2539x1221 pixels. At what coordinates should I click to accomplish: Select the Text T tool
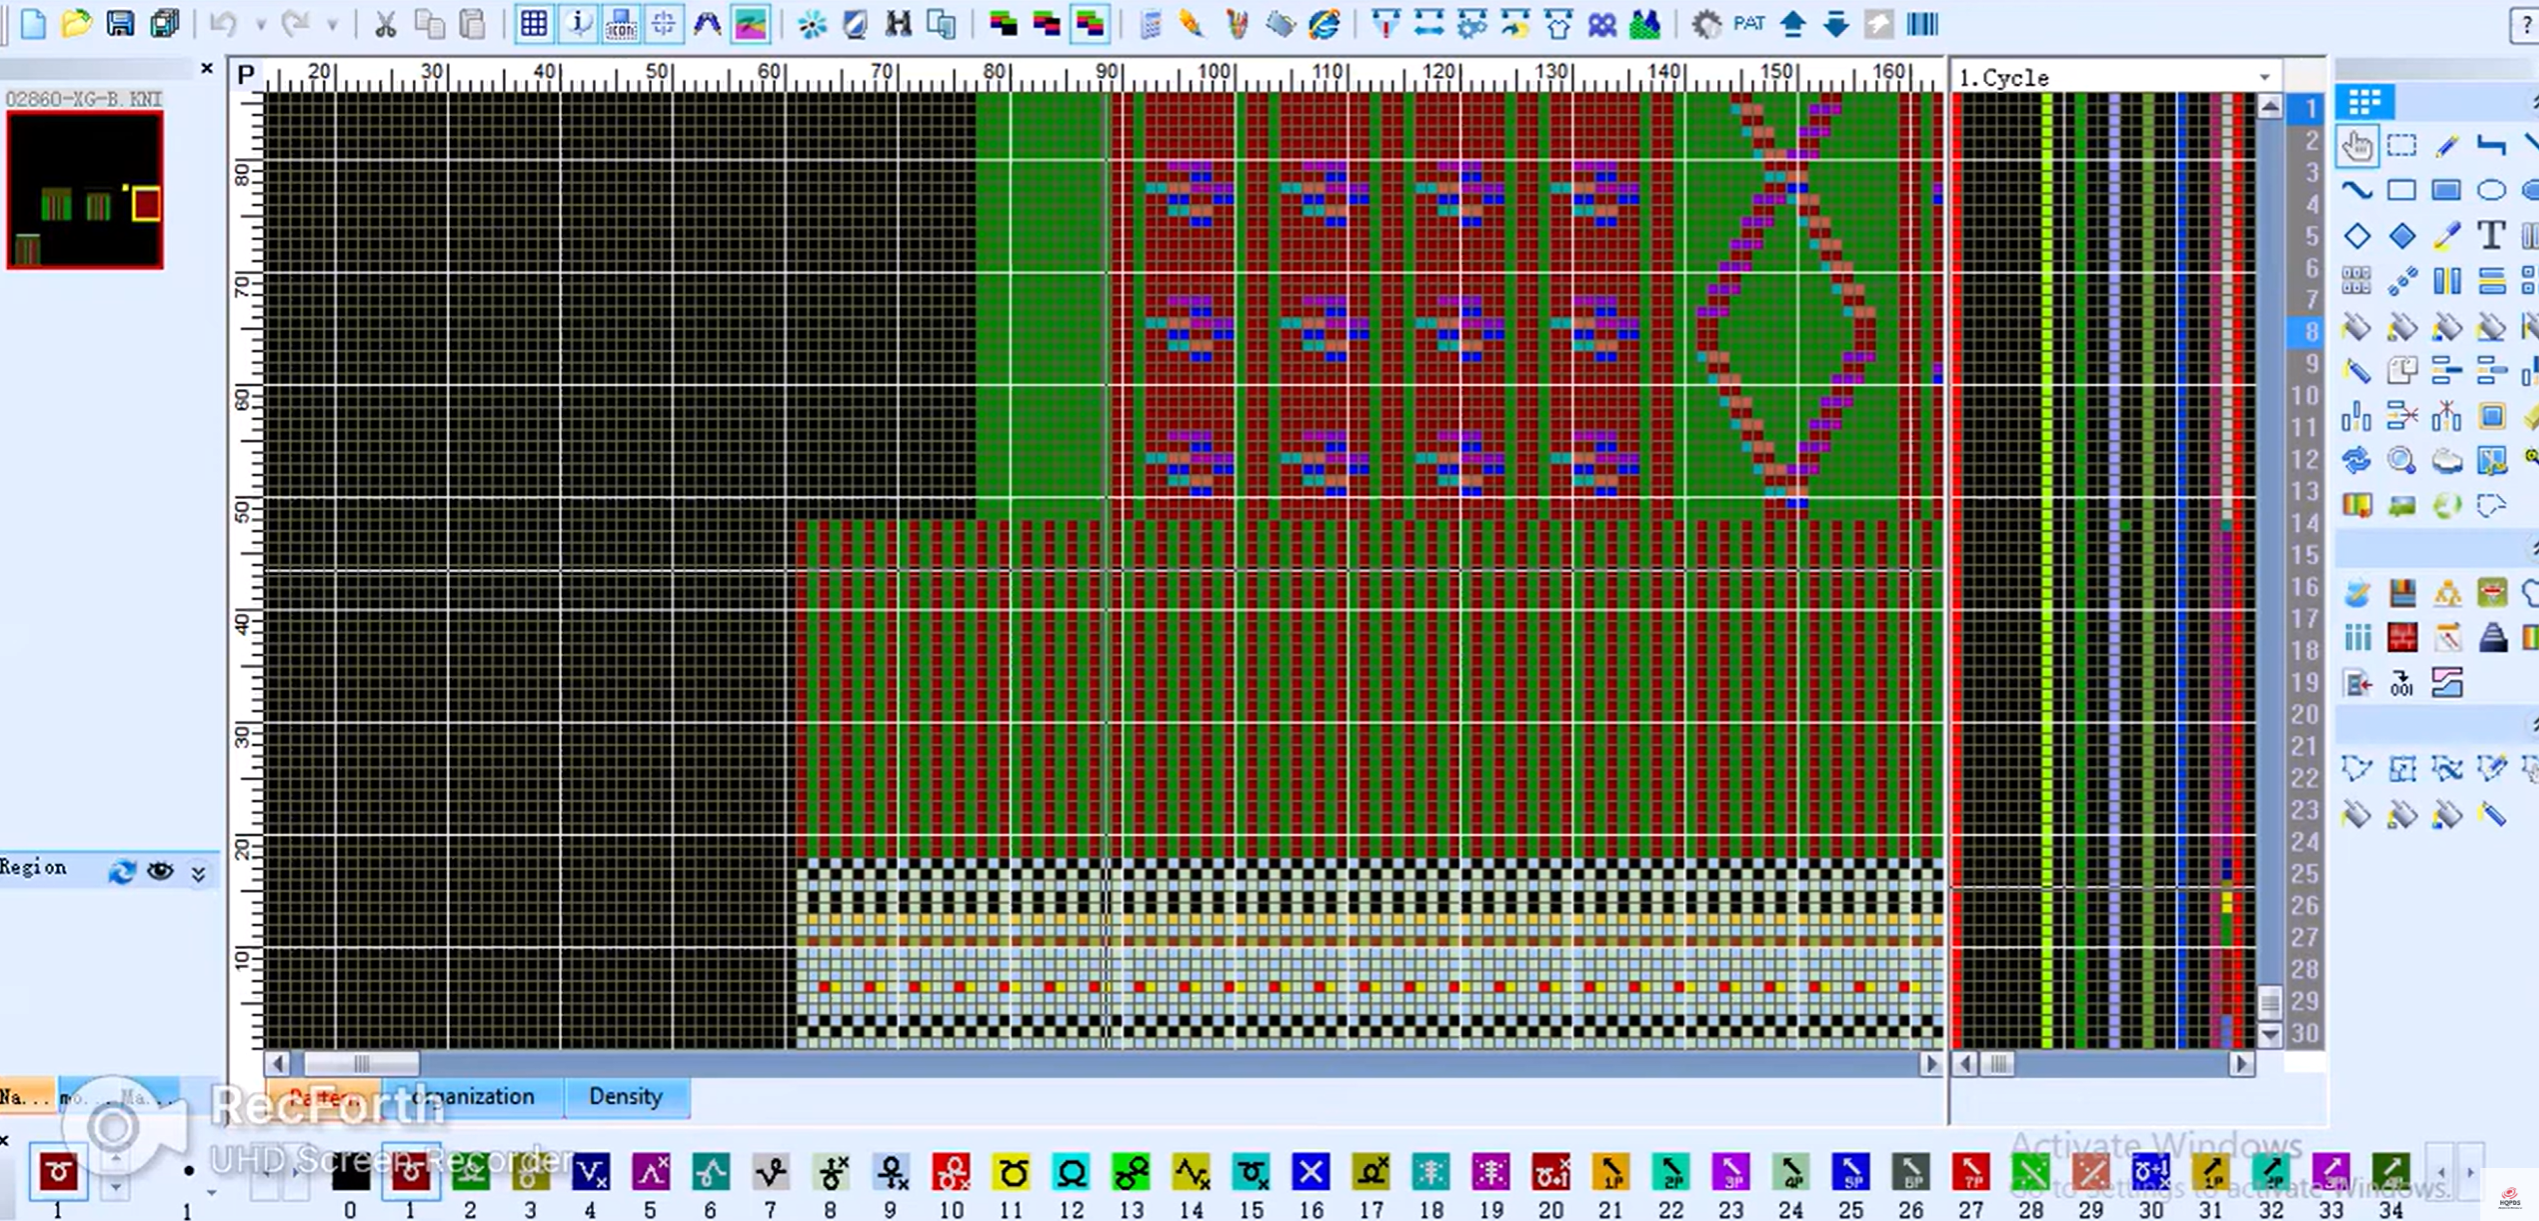[2491, 236]
